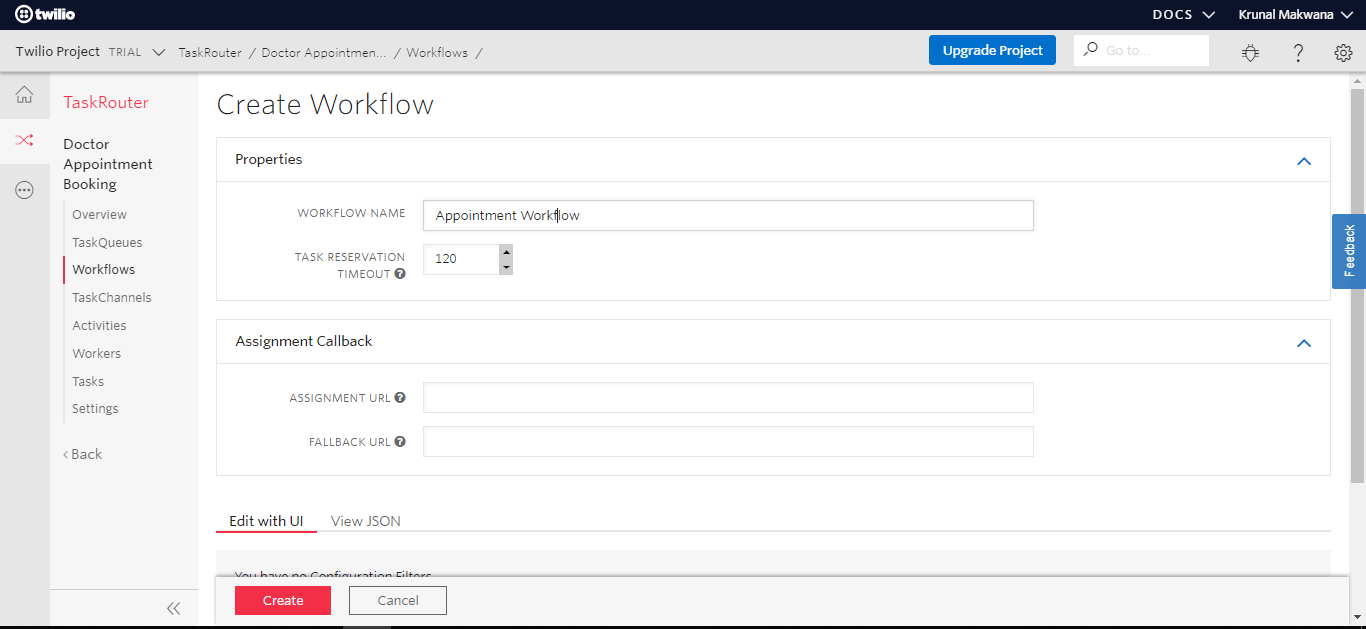Click the ellipsis icon in the left rail
The image size is (1366, 629).
24,190
